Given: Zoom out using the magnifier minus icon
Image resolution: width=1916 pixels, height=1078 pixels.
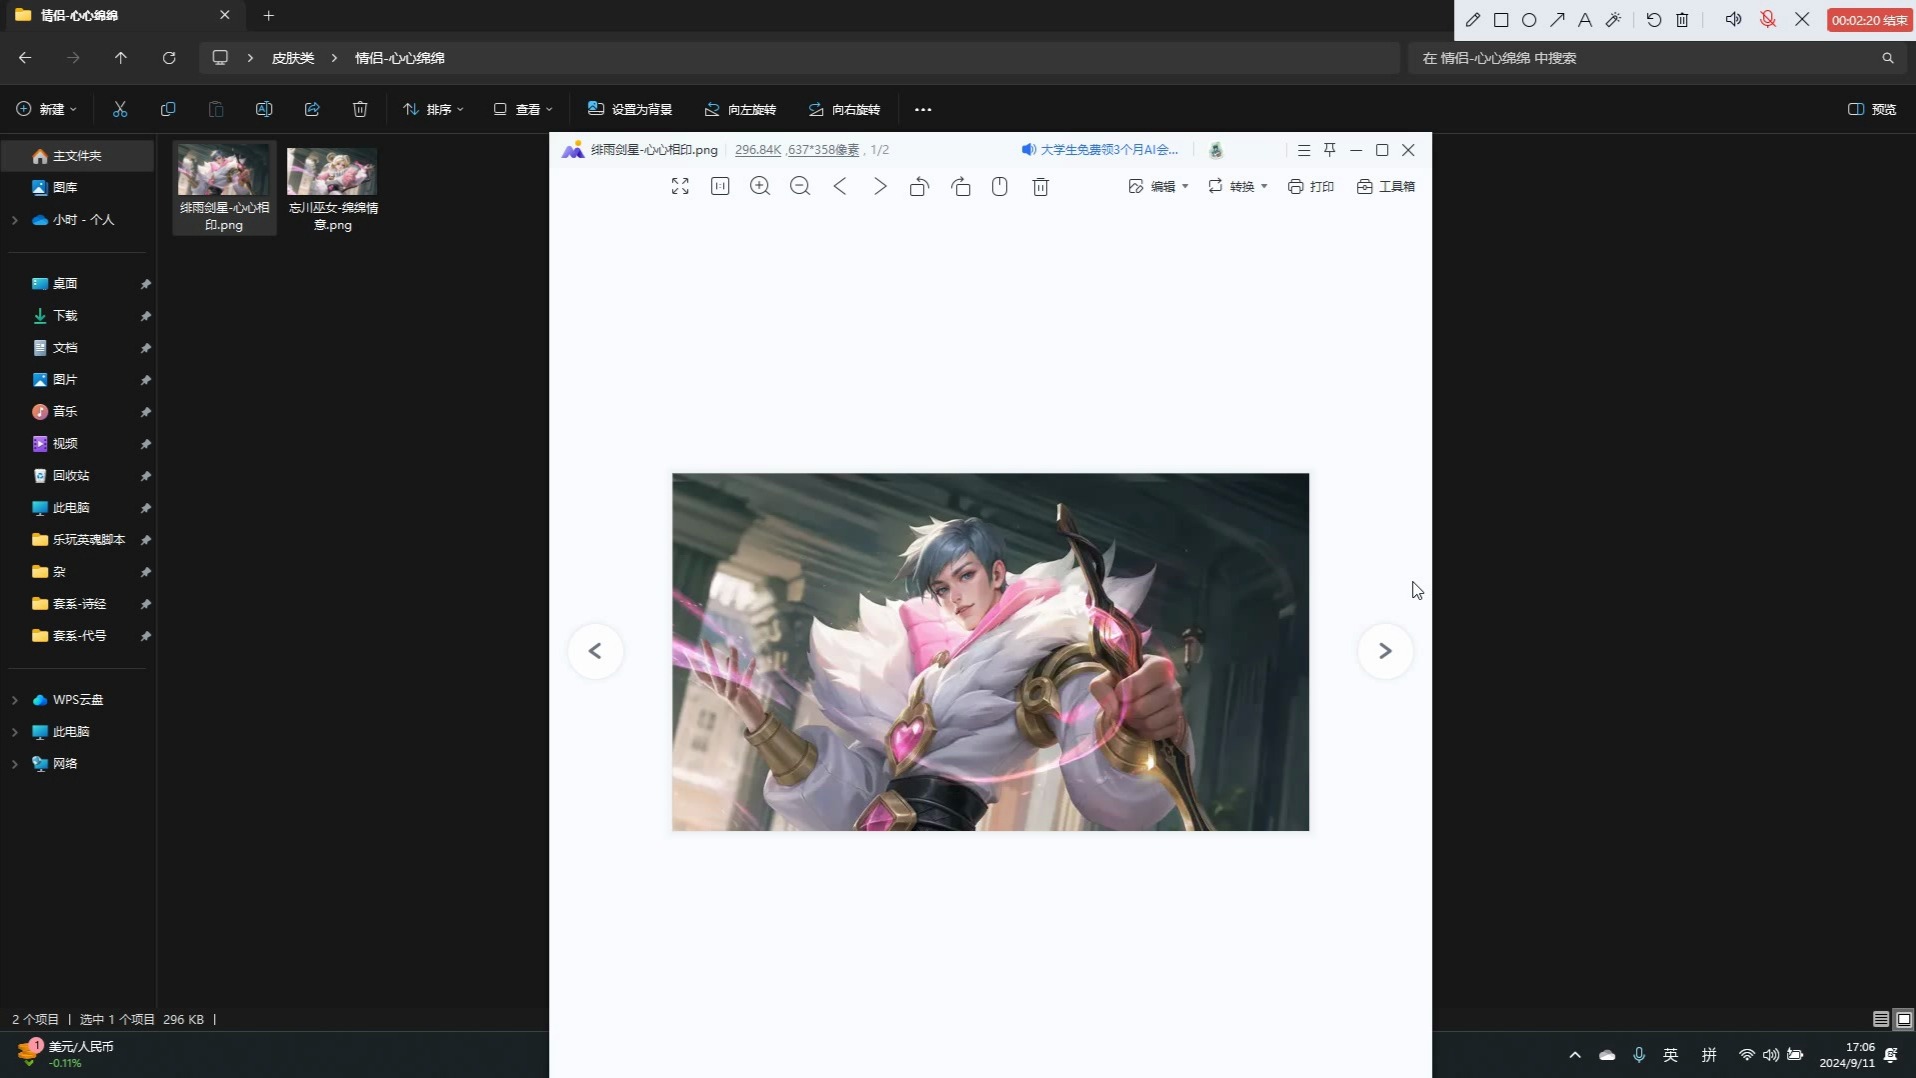Looking at the screenshot, I should click(800, 186).
